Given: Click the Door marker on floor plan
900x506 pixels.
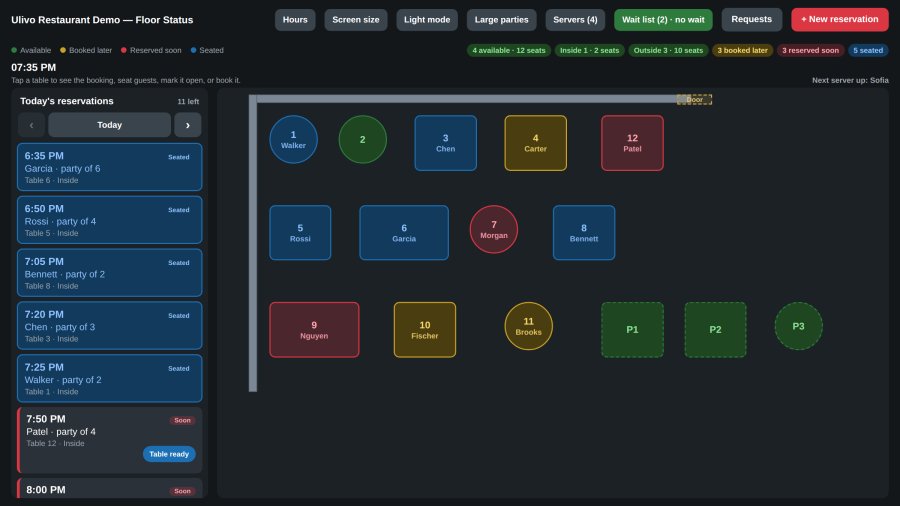Looking at the screenshot, I should (x=695, y=99).
